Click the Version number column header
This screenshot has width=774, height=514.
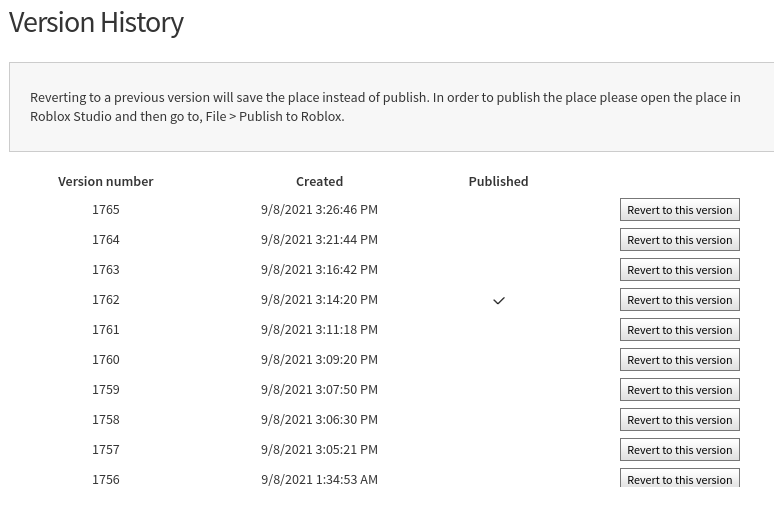tap(106, 182)
